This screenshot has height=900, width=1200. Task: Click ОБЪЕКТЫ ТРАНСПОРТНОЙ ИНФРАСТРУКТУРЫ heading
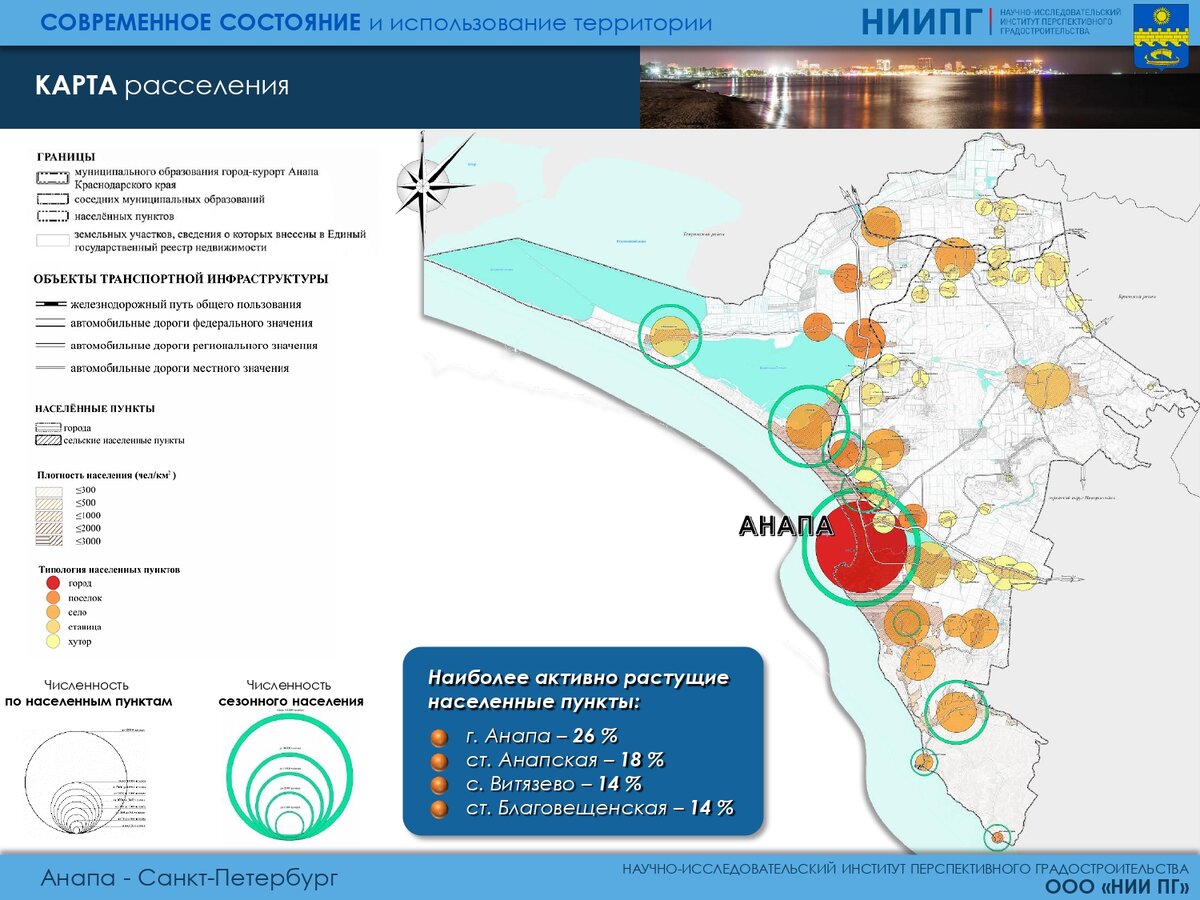click(x=181, y=279)
